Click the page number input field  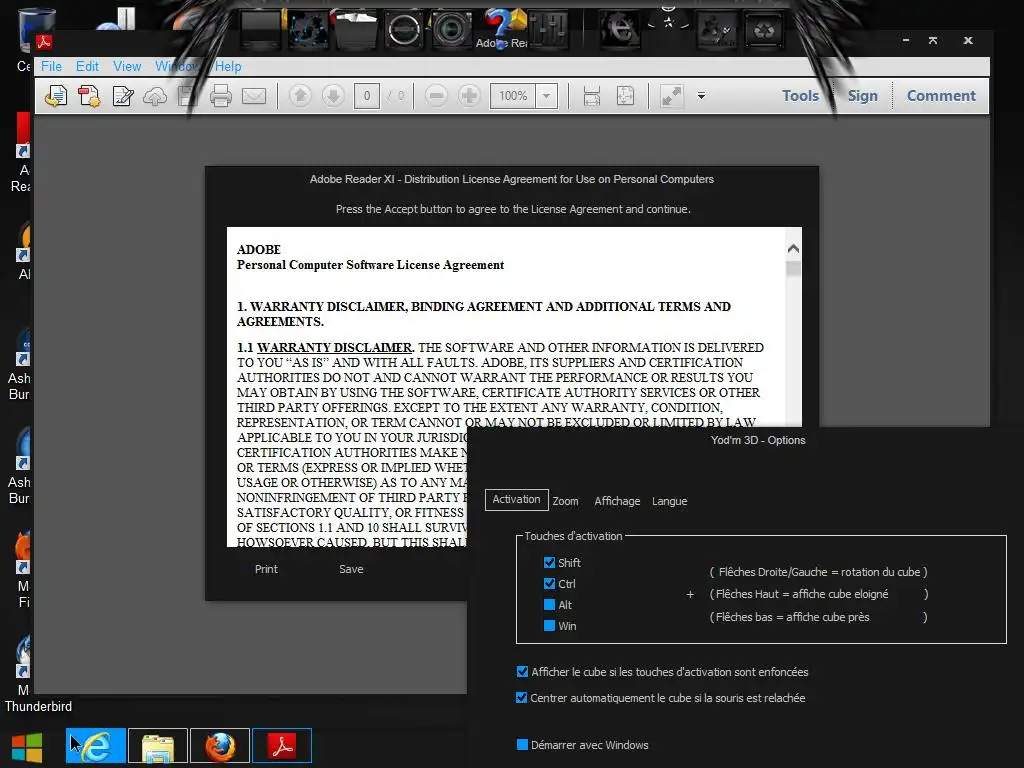367,96
